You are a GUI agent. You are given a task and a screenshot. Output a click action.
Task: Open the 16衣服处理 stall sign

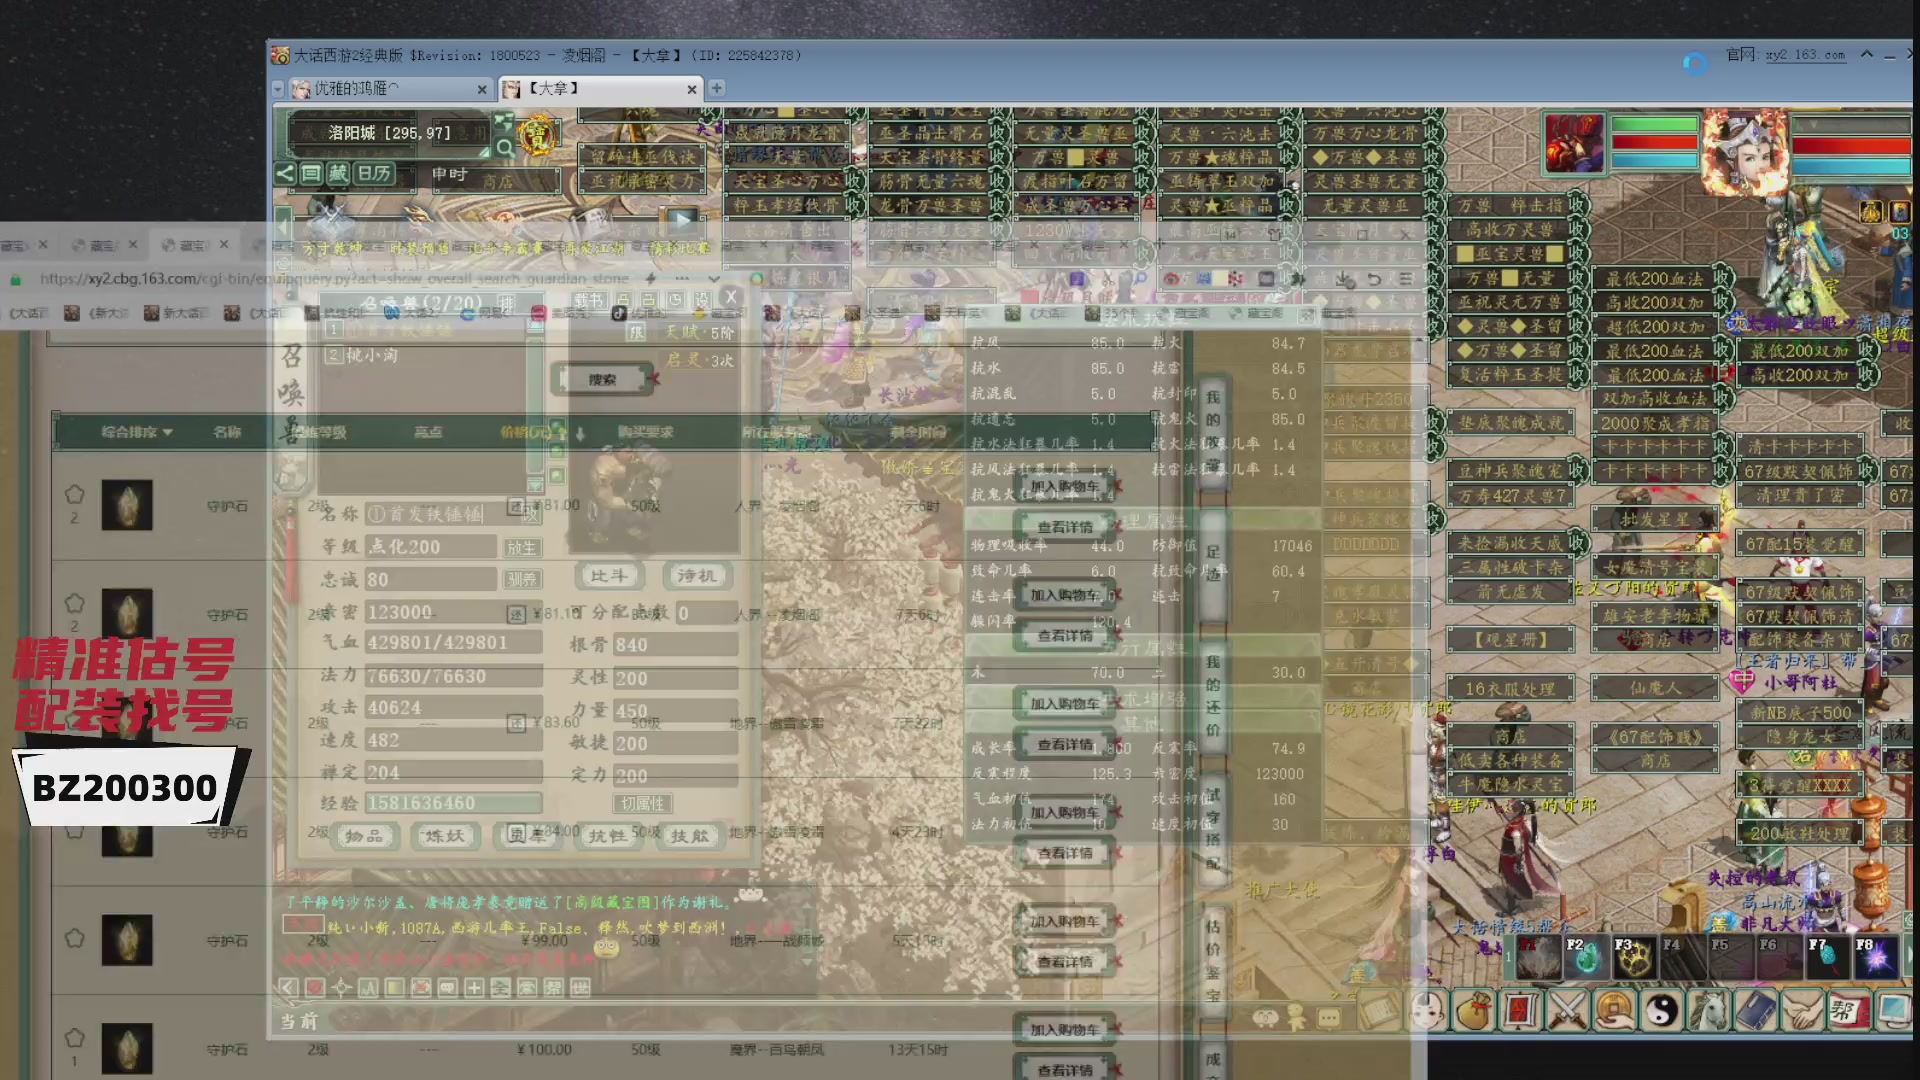tap(1510, 688)
